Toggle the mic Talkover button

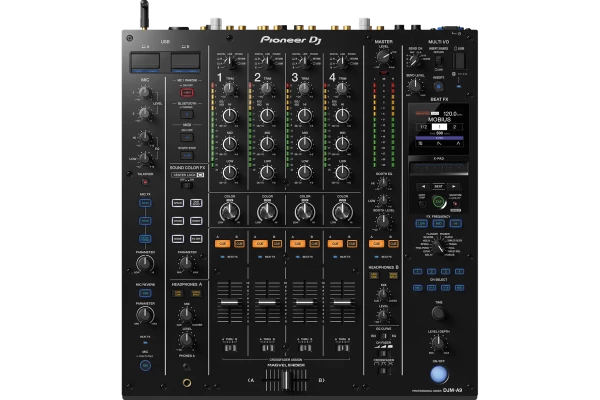point(145,182)
